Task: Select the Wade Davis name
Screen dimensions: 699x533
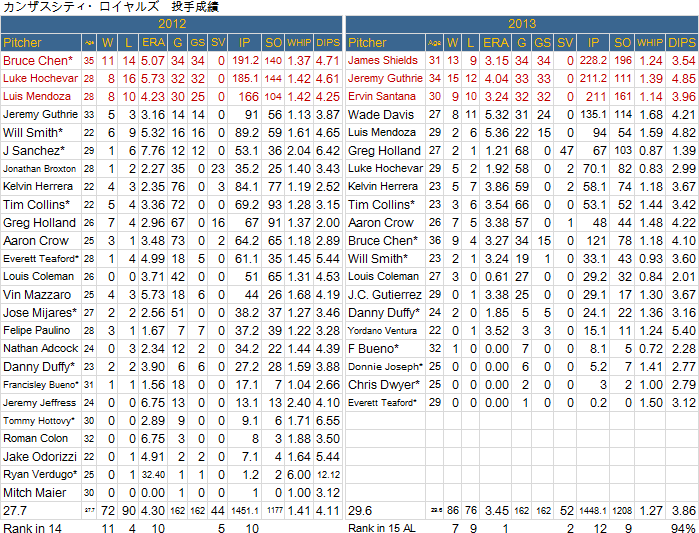Action: [381, 115]
